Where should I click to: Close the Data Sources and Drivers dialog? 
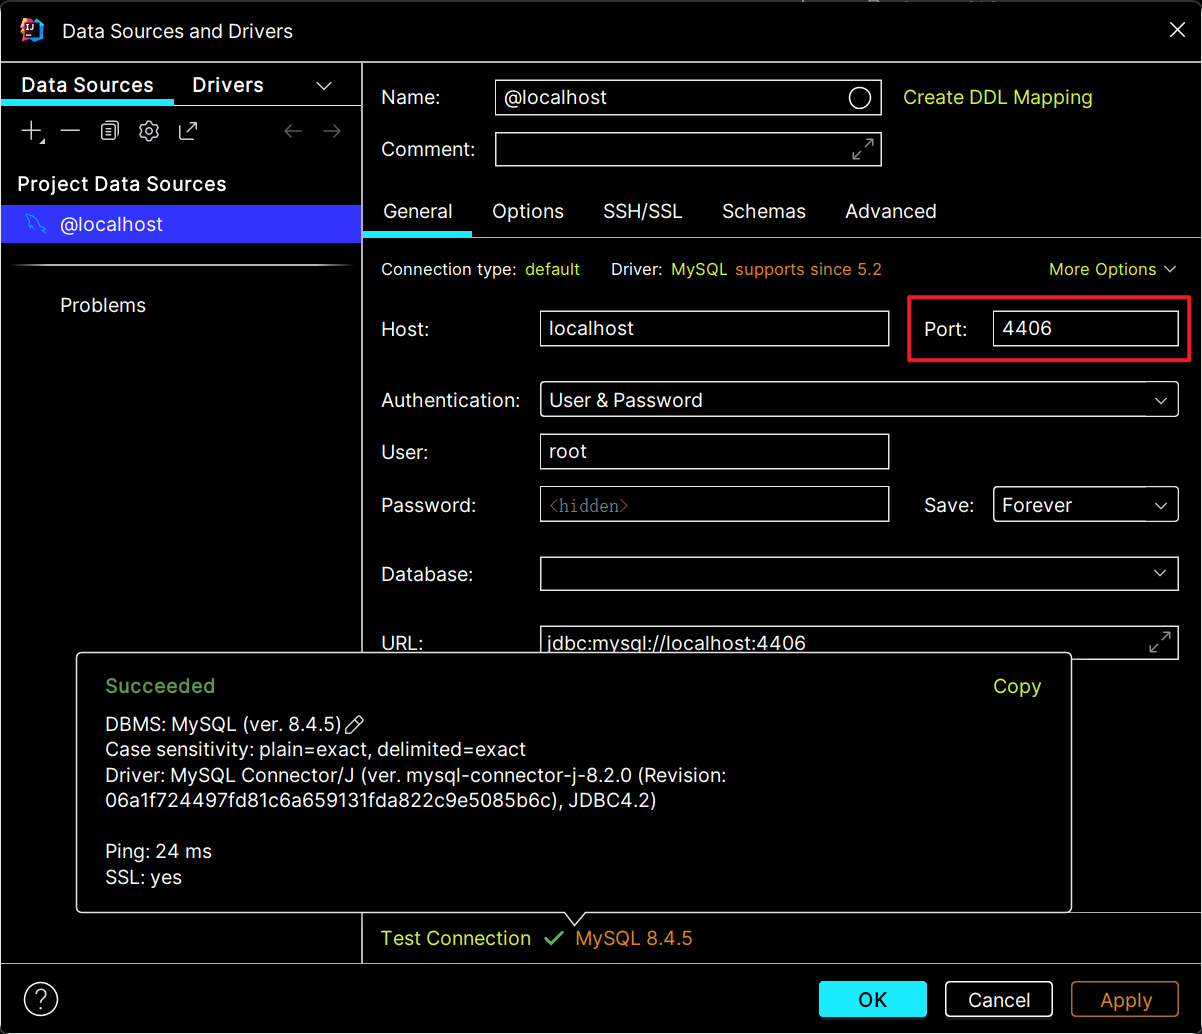(x=1178, y=30)
